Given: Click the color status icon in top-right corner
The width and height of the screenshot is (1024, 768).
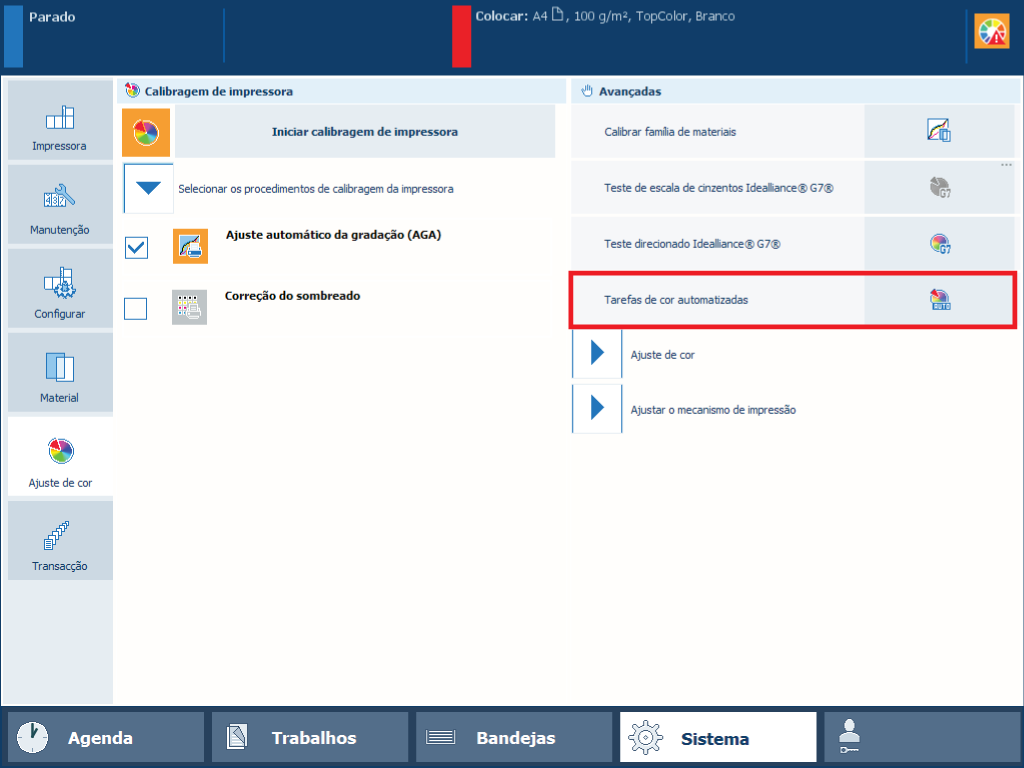Looking at the screenshot, I should pyautogui.click(x=992, y=33).
